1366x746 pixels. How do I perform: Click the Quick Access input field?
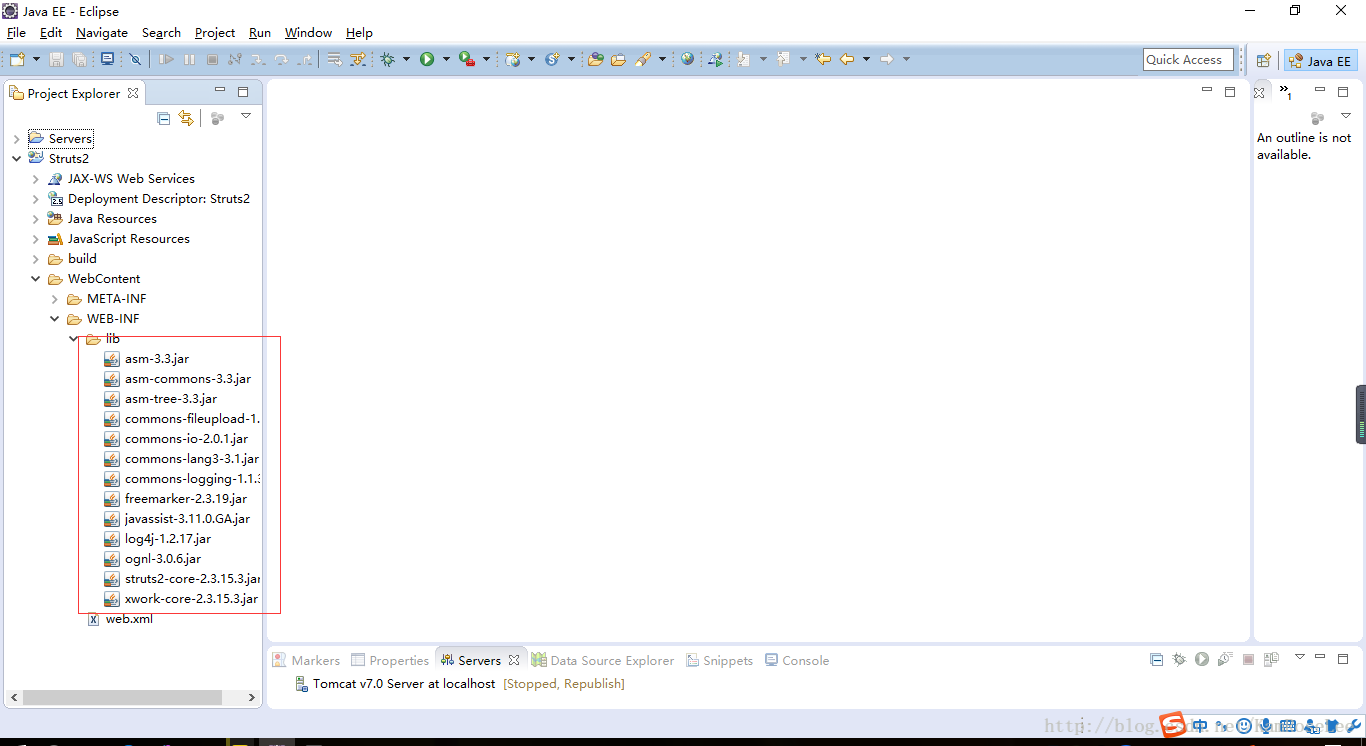tap(1188, 60)
